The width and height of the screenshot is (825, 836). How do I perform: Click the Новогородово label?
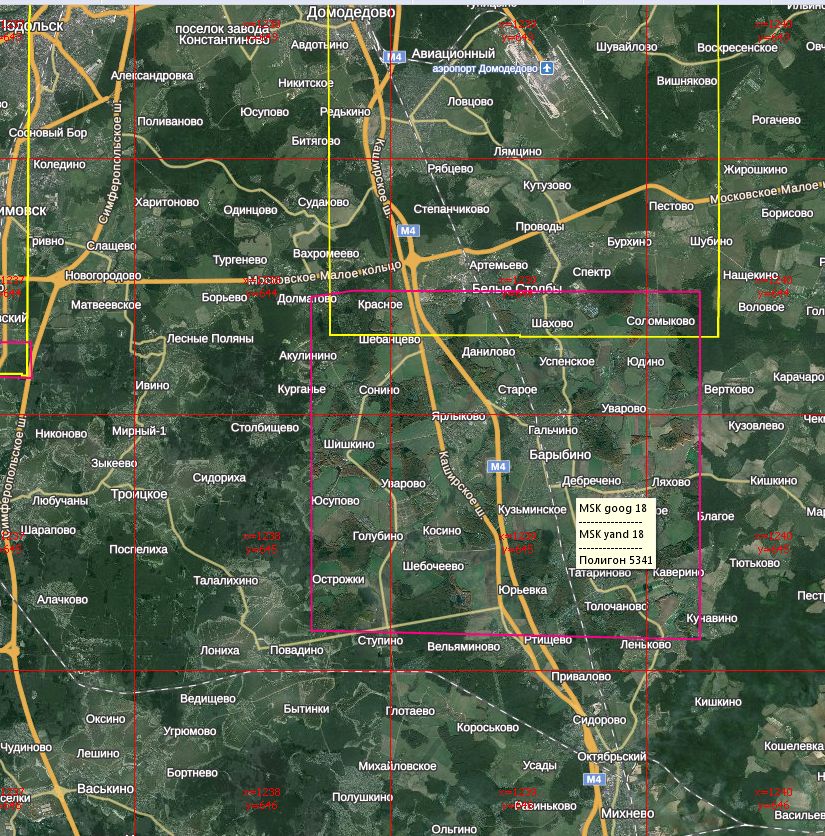102,275
